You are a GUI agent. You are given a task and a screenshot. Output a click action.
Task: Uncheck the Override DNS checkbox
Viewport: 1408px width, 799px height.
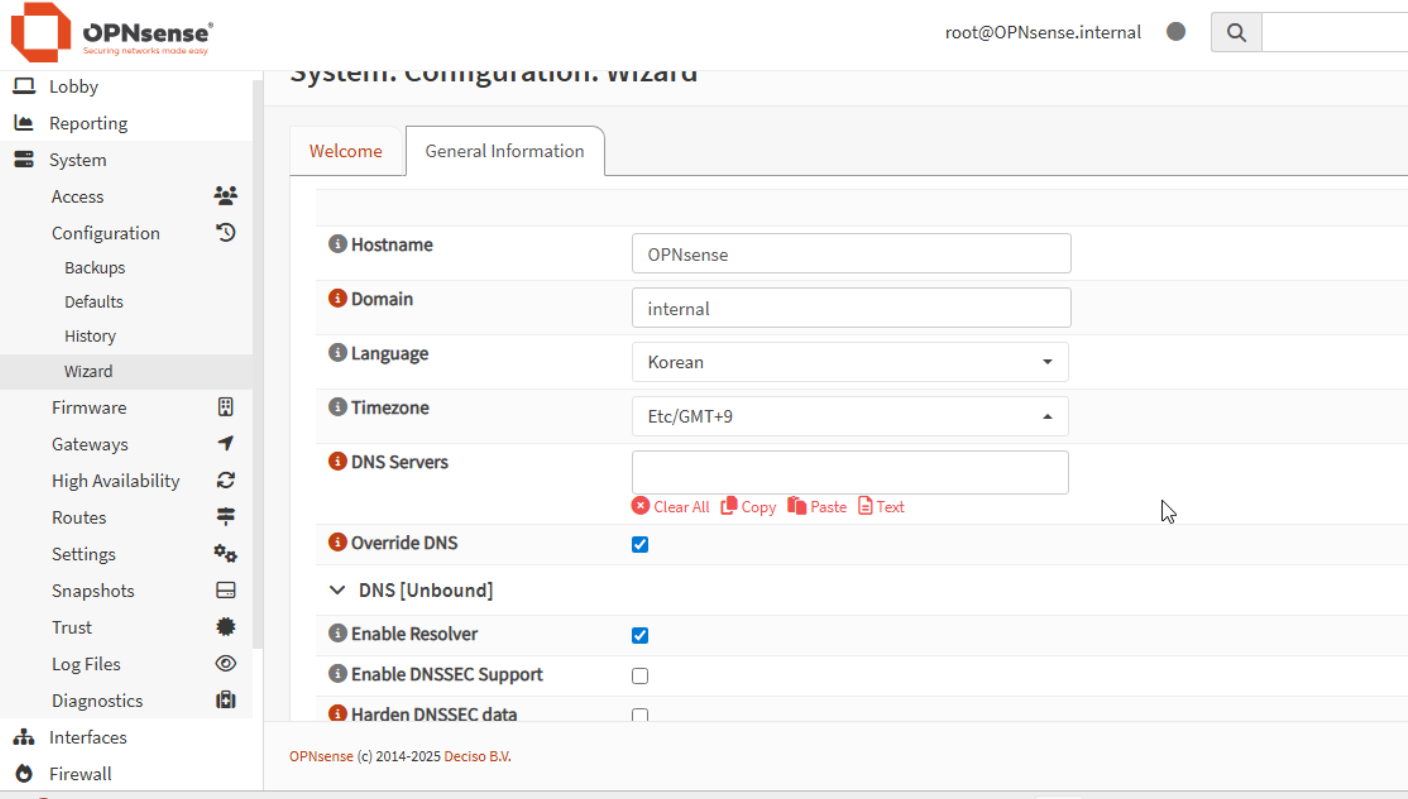(640, 545)
